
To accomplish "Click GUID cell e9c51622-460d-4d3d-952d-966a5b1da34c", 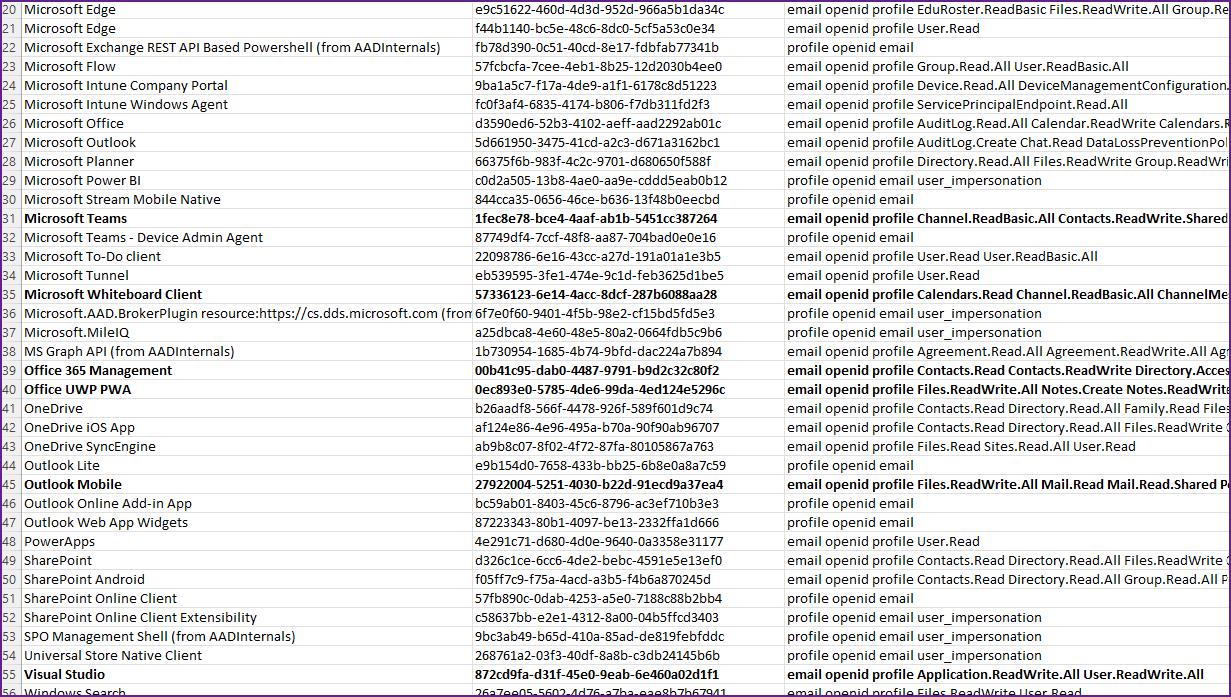I will [628, 10].
